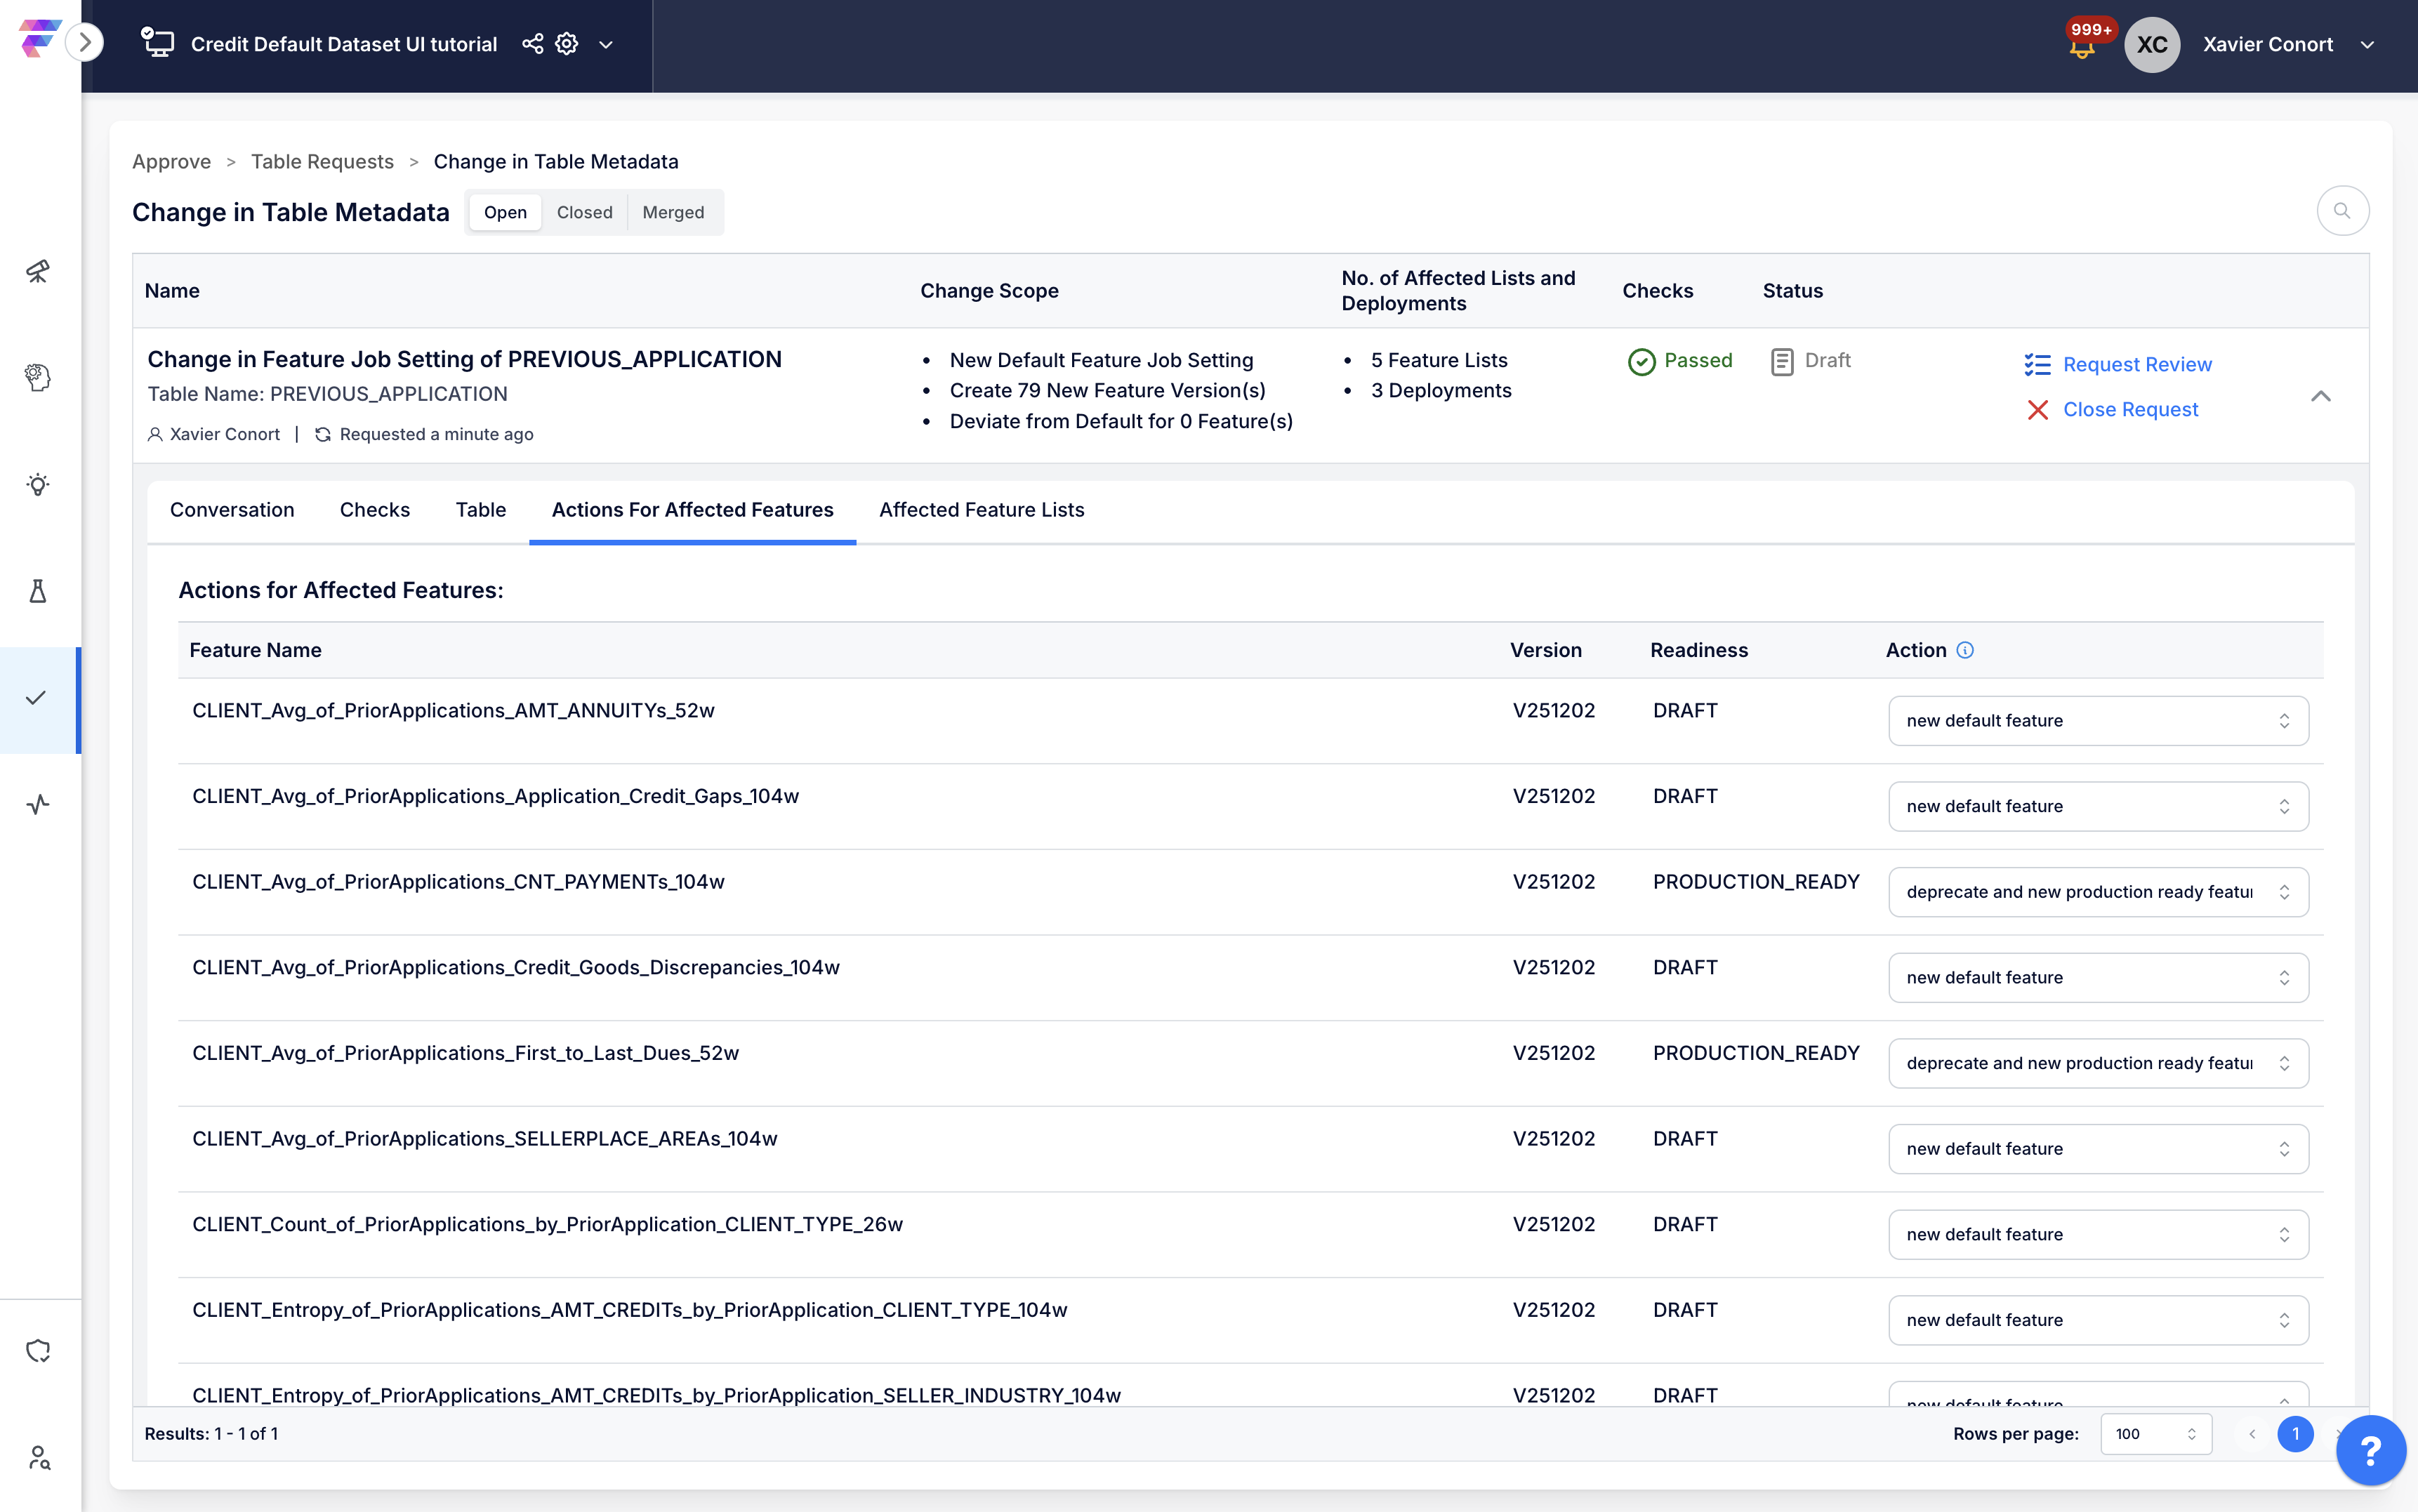Click the search magnifier icon
The image size is (2418, 1512).
point(2341,211)
